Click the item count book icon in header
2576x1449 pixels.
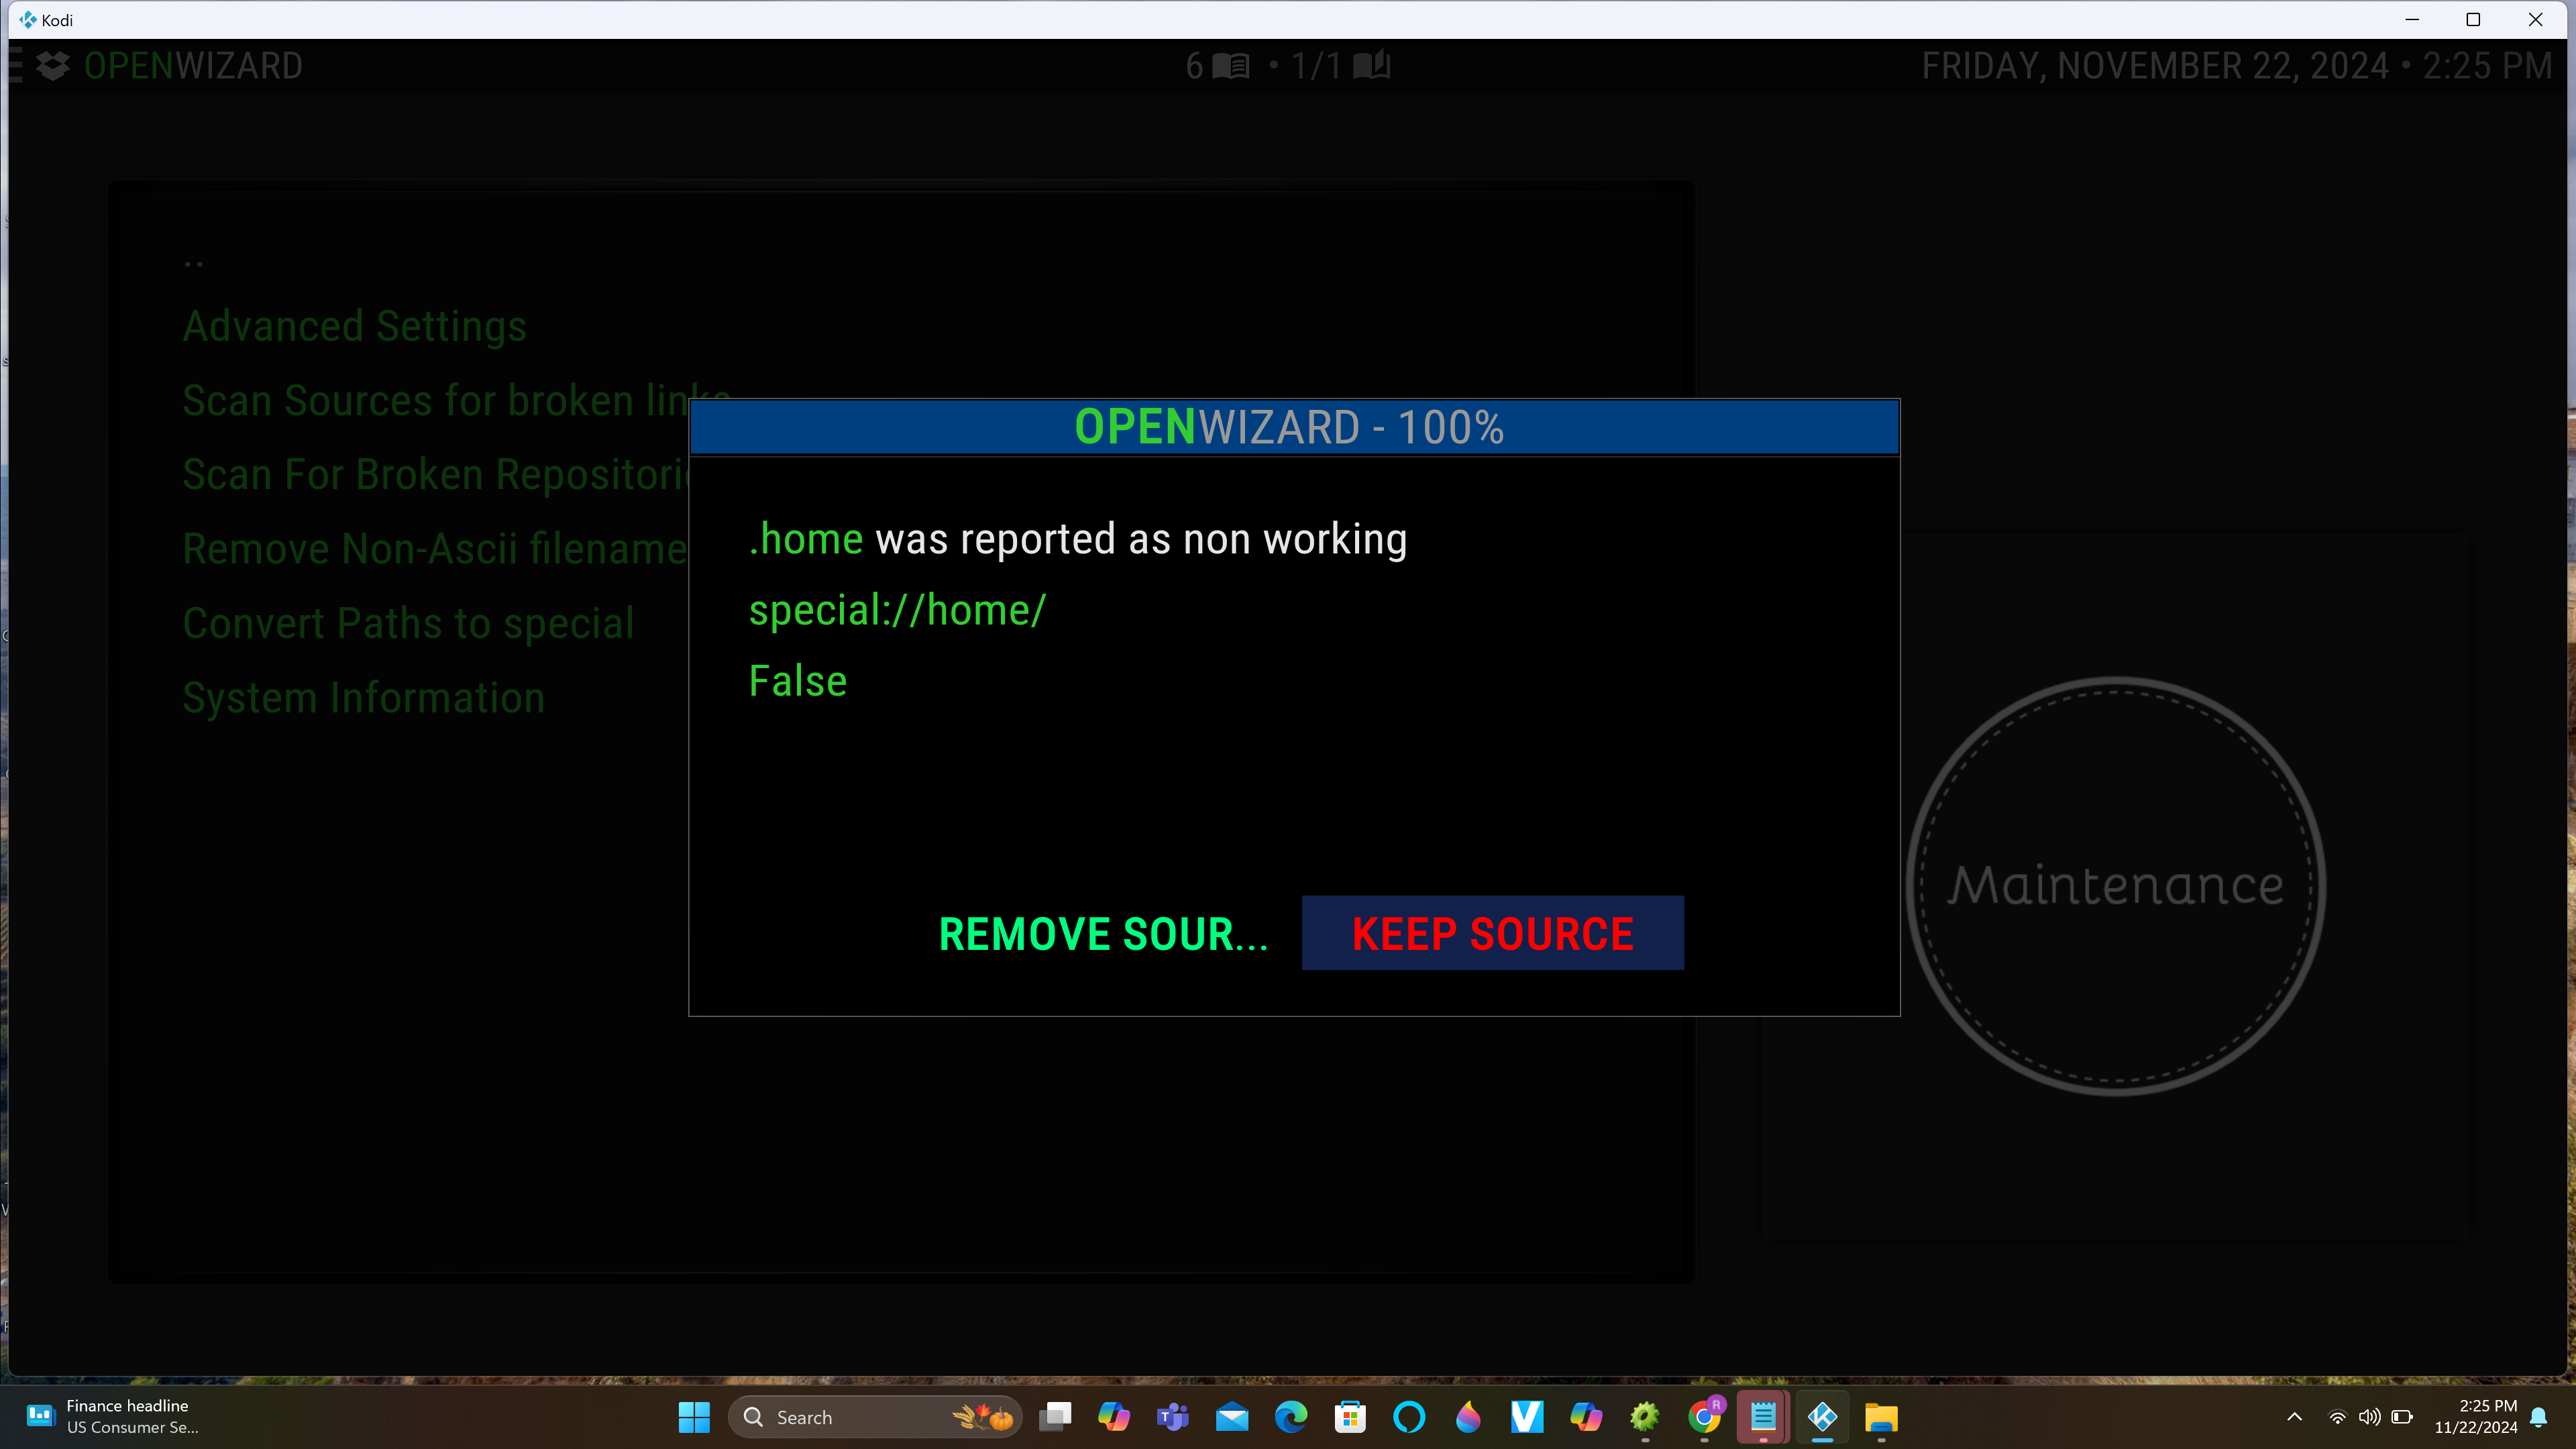pos(1231,66)
